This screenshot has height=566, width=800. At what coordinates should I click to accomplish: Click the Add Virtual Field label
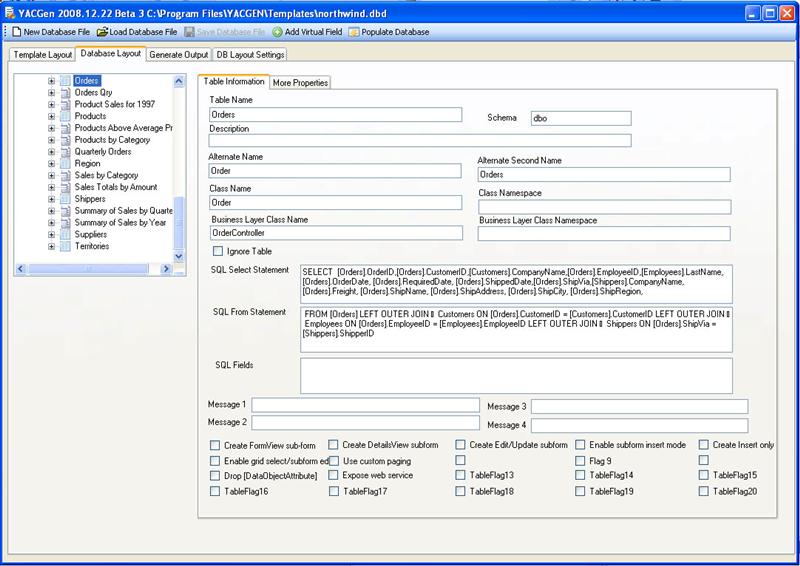[313, 32]
